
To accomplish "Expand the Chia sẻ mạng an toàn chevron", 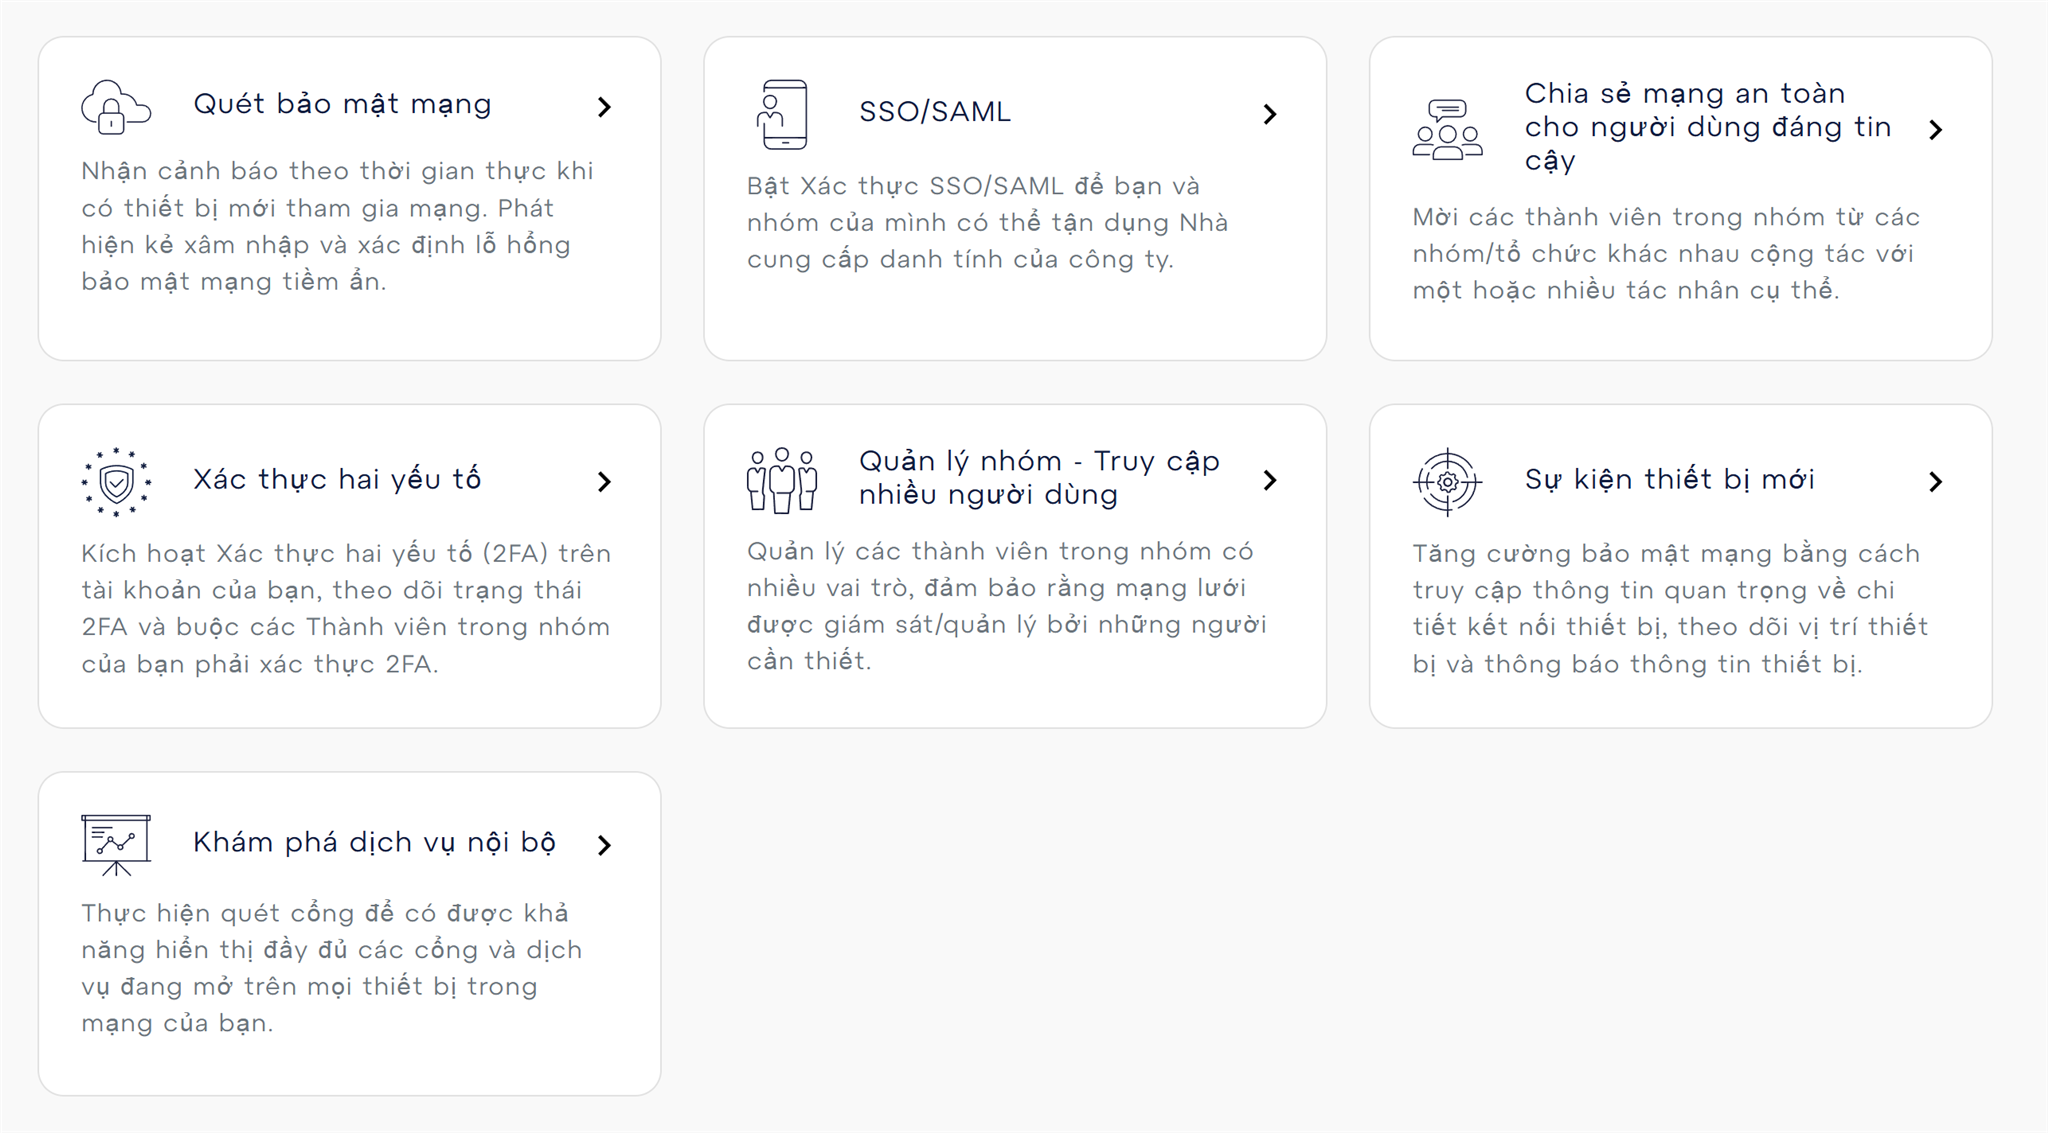I will pyautogui.click(x=1936, y=129).
